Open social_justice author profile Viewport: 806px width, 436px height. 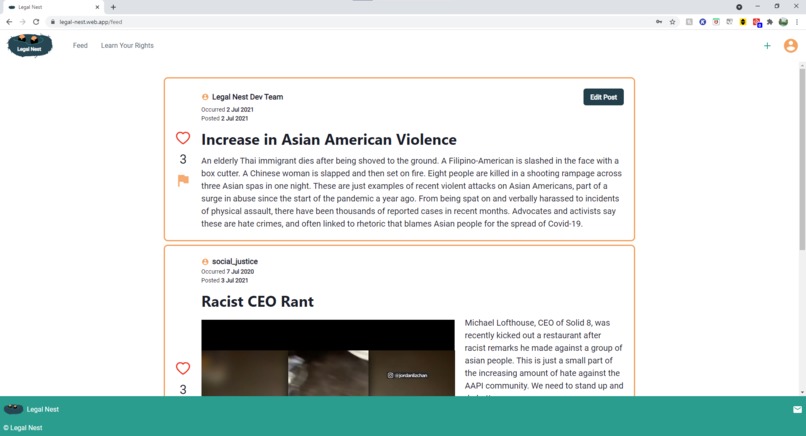tap(235, 261)
